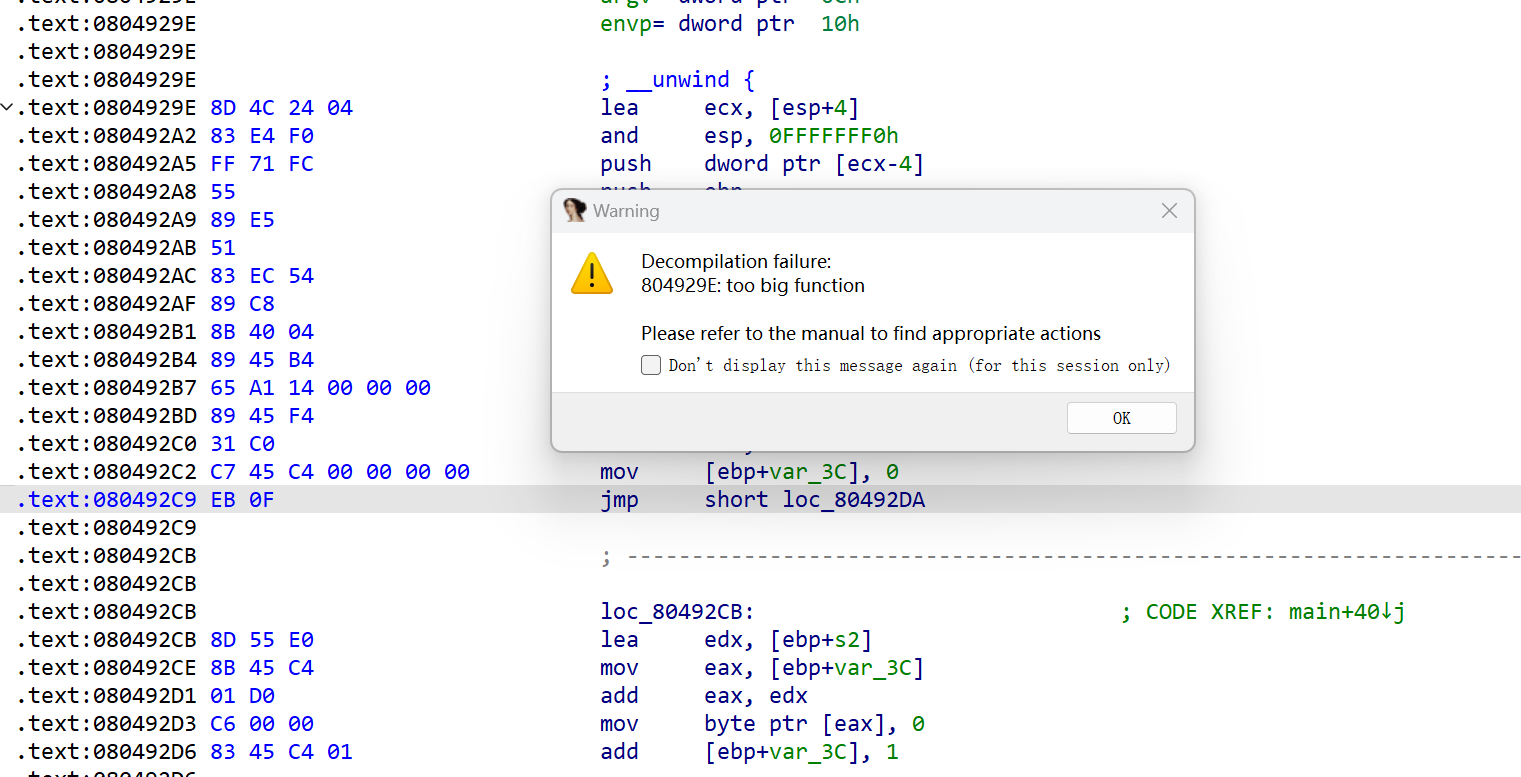Click the push dword ptr [ecx-4] instruction

[x=762, y=163]
